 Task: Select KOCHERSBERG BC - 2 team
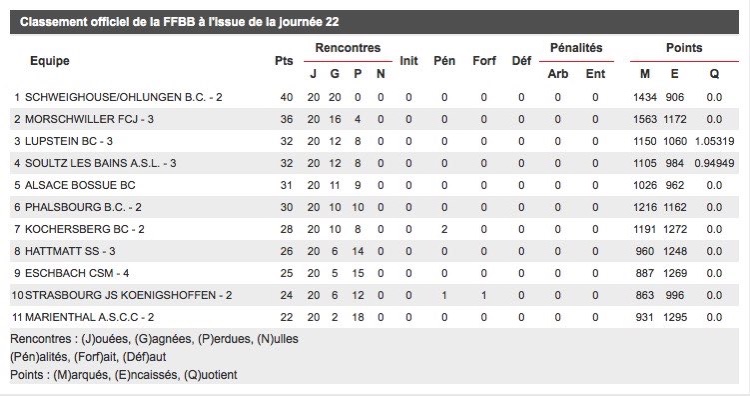point(85,229)
